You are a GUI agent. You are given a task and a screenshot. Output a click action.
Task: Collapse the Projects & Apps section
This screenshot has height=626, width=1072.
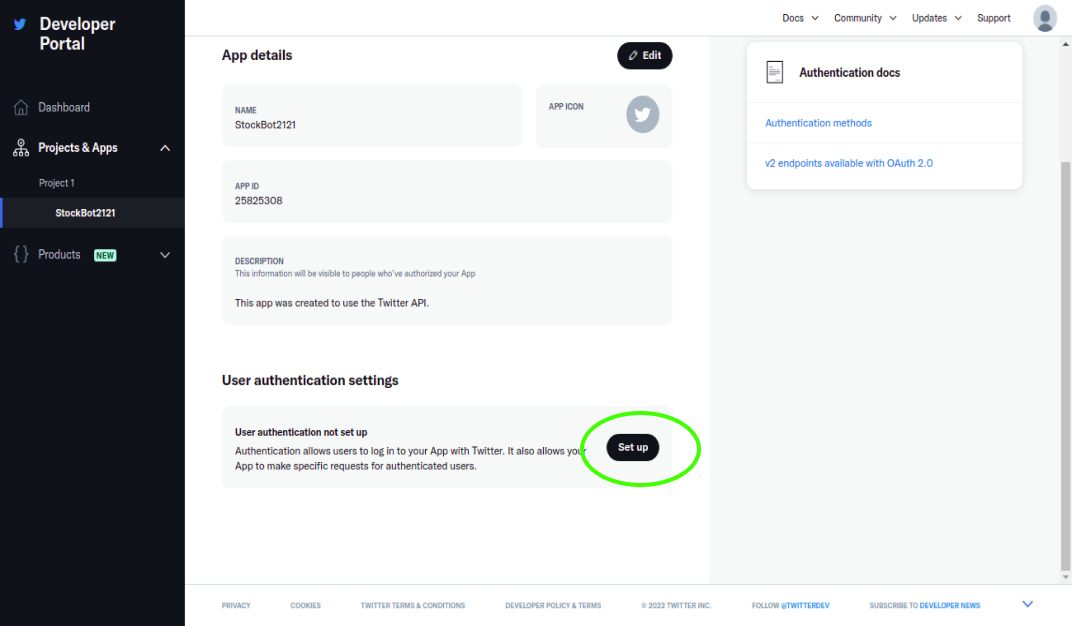[x=165, y=148]
